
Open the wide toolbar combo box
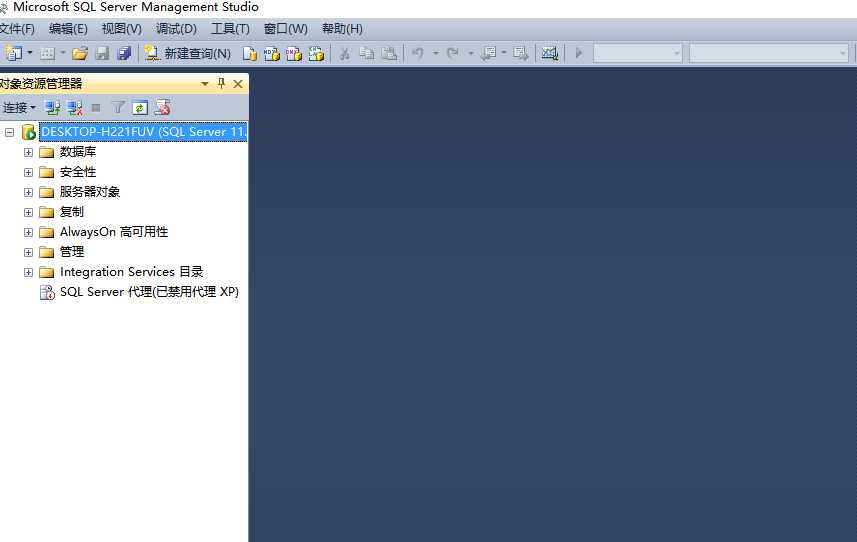tap(768, 53)
